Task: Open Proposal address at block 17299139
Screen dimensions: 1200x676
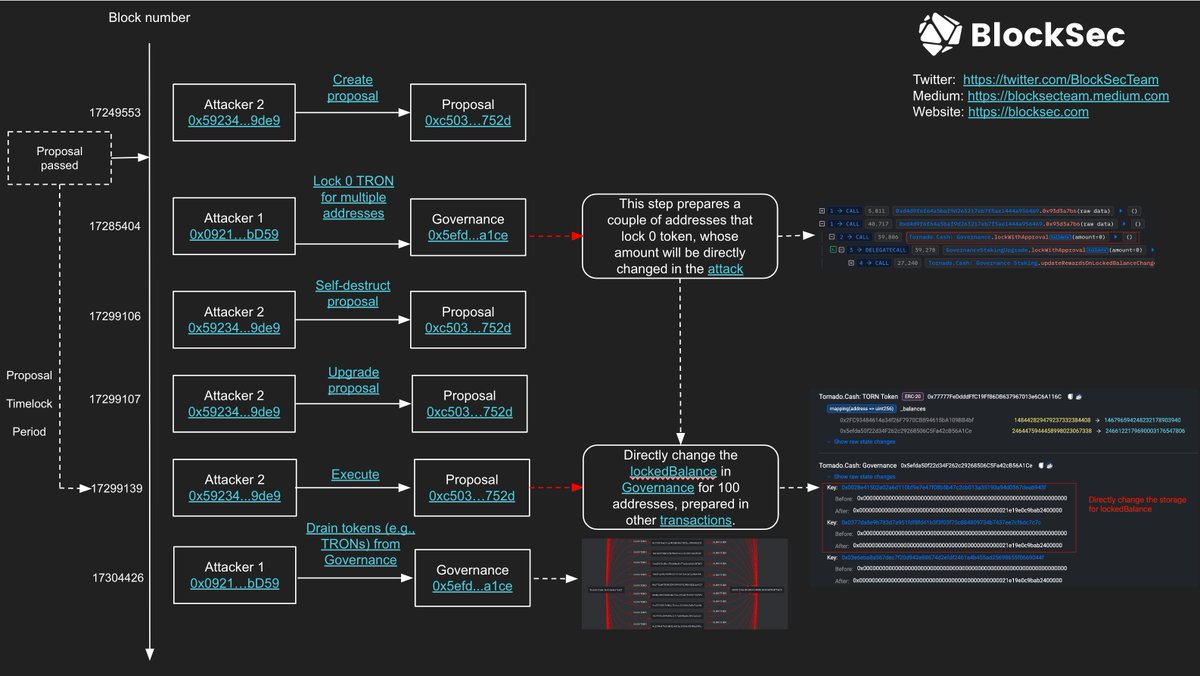Action: 472,496
